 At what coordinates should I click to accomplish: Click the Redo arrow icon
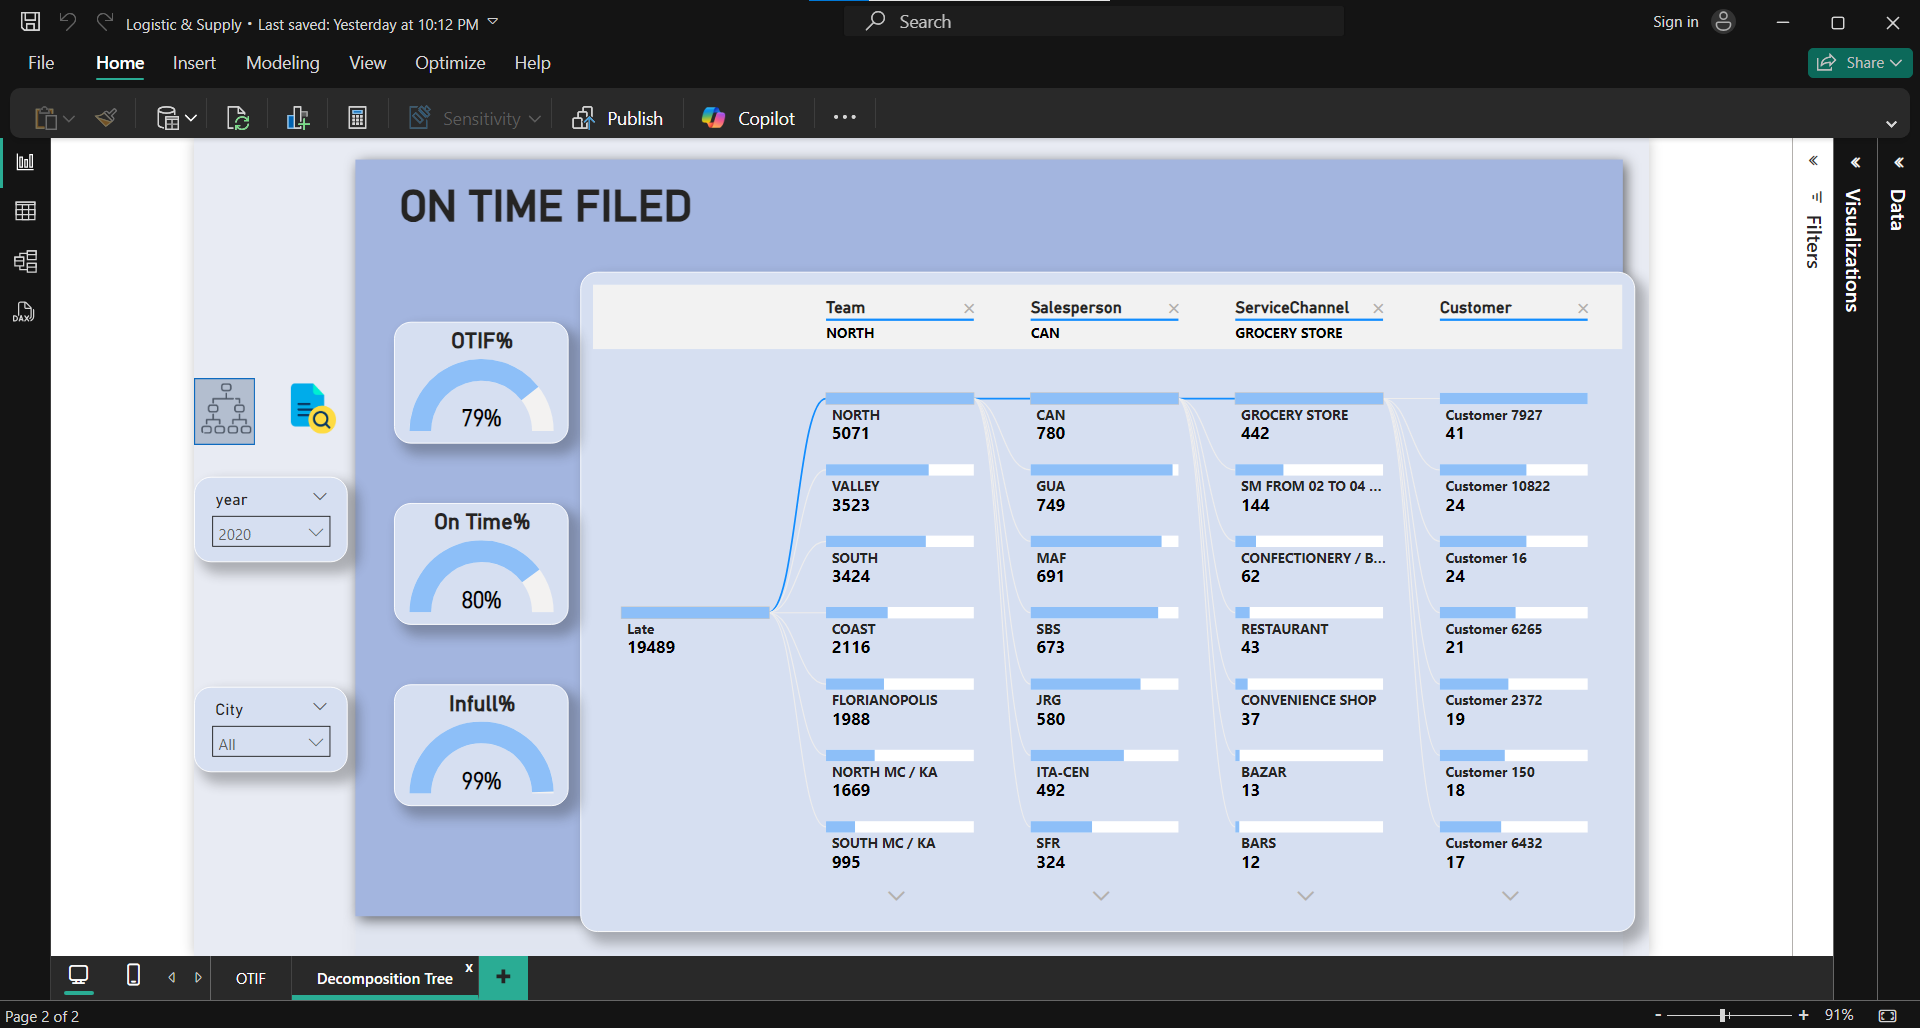tap(104, 22)
